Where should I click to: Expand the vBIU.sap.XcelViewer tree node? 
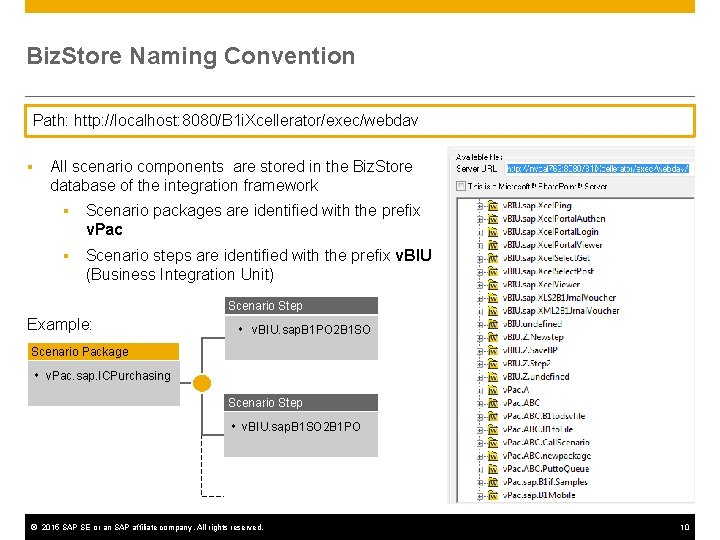[x=480, y=285]
